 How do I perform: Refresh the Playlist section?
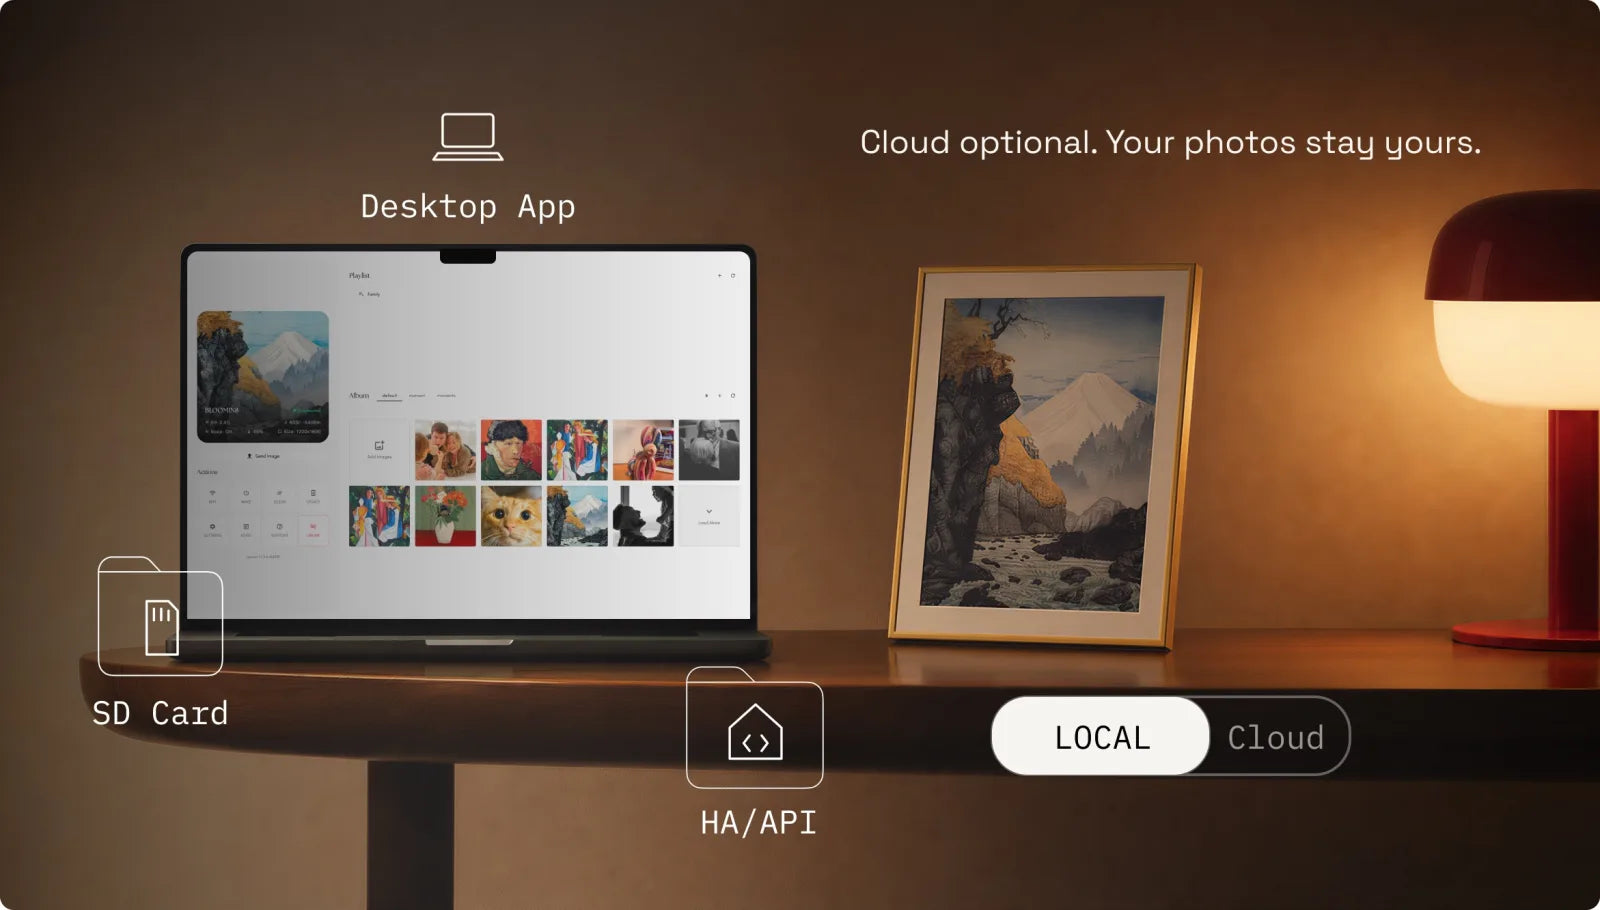tap(733, 275)
